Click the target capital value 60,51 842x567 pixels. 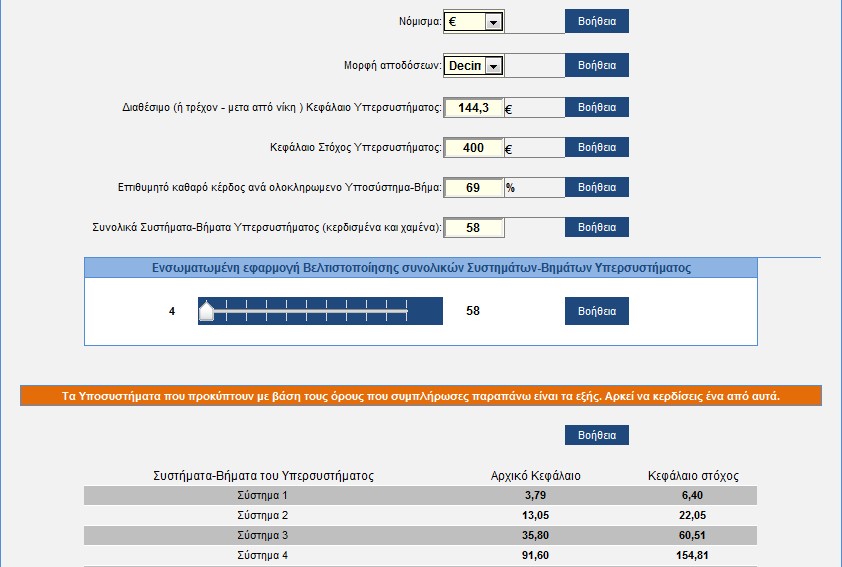[692, 535]
